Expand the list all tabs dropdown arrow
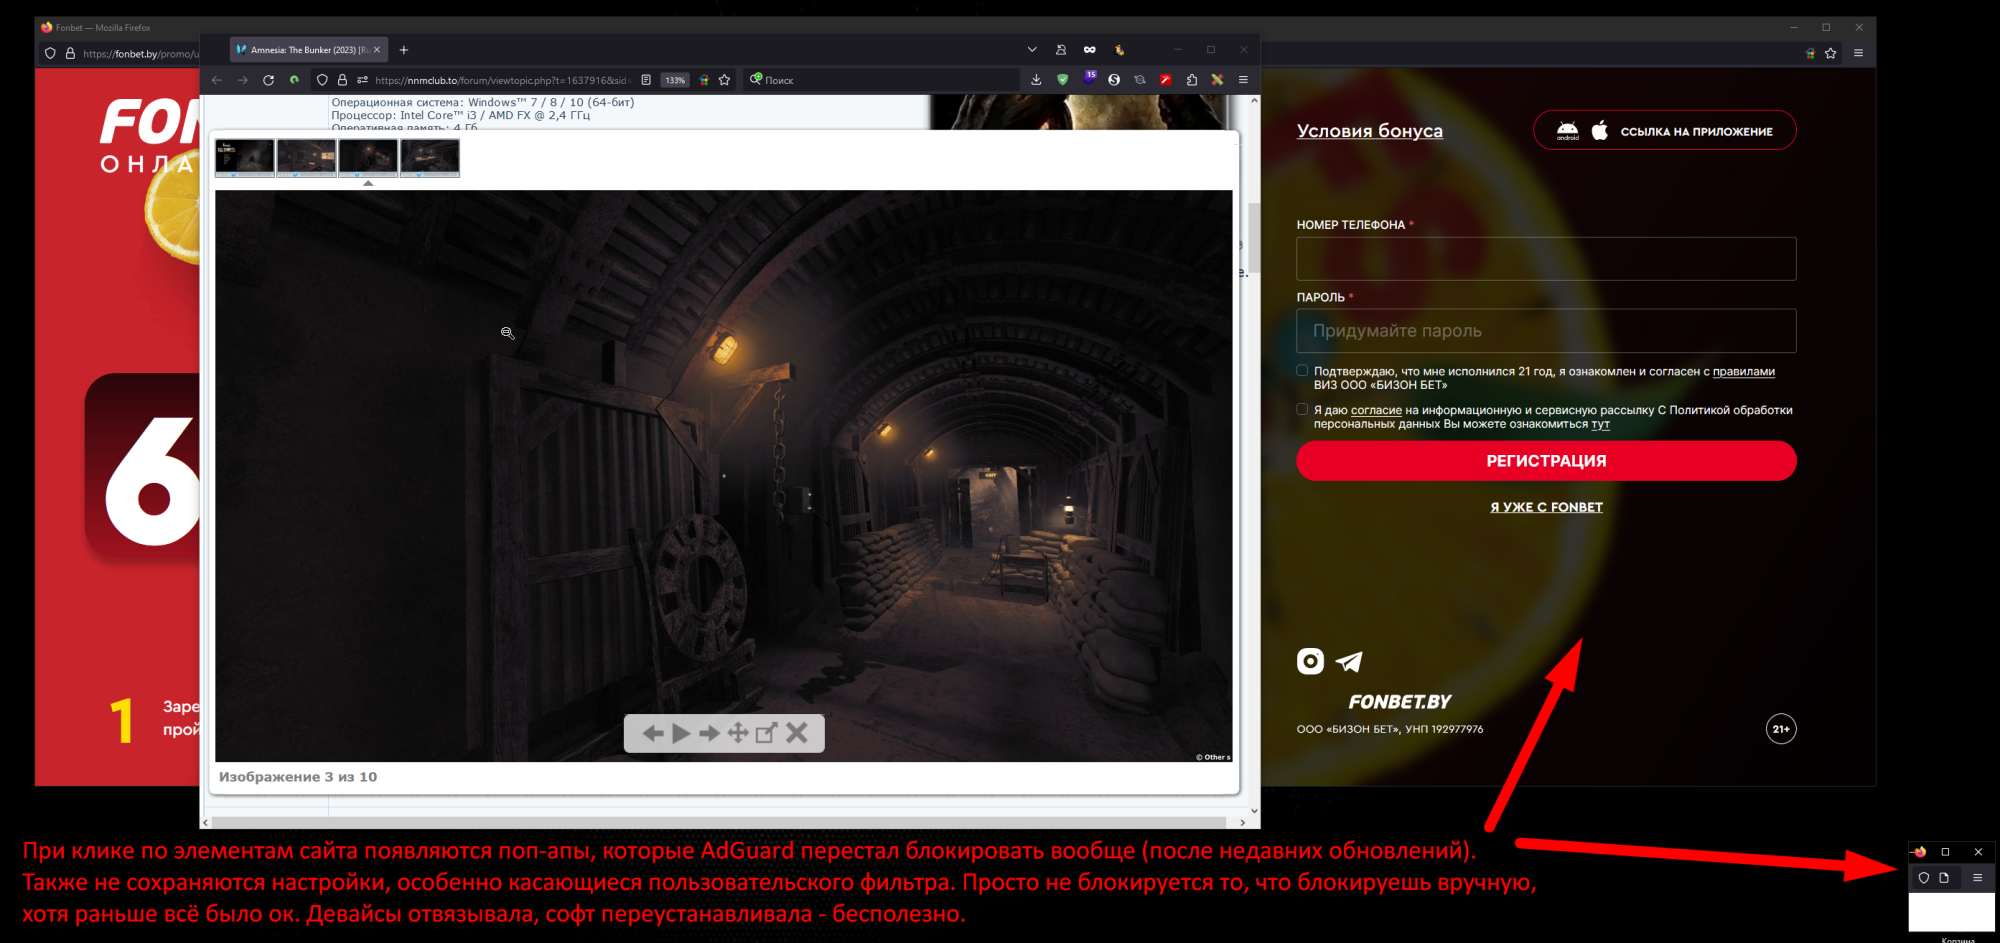Viewport: 2000px width, 943px height. click(1032, 50)
